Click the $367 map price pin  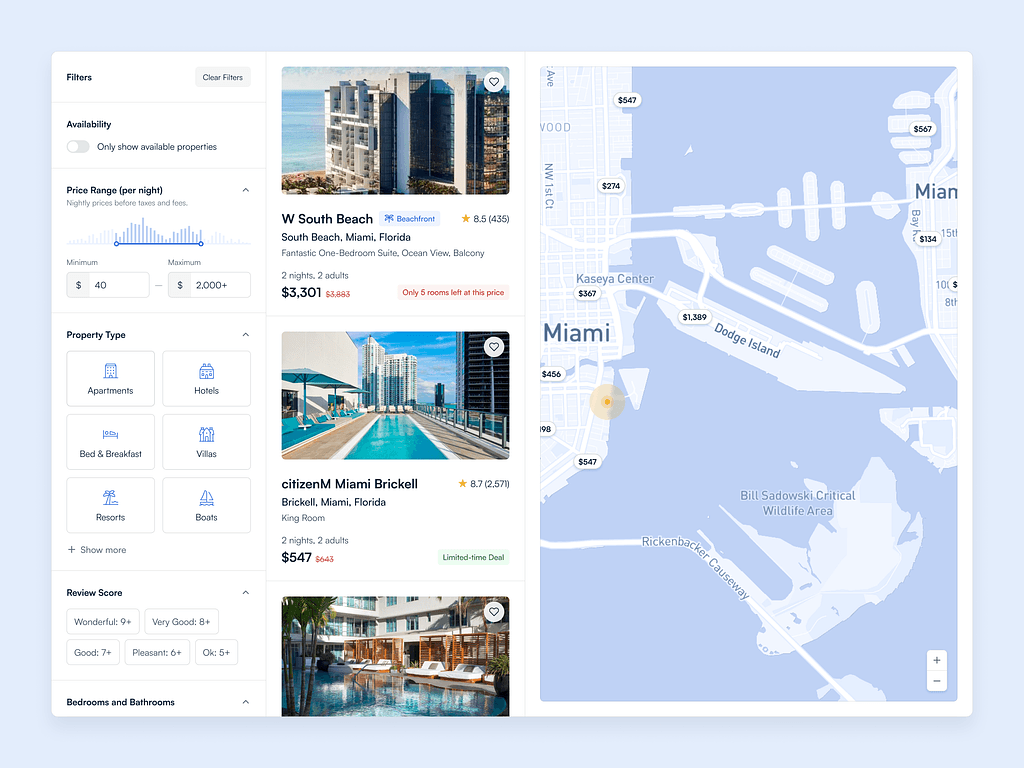pyautogui.click(x=587, y=293)
